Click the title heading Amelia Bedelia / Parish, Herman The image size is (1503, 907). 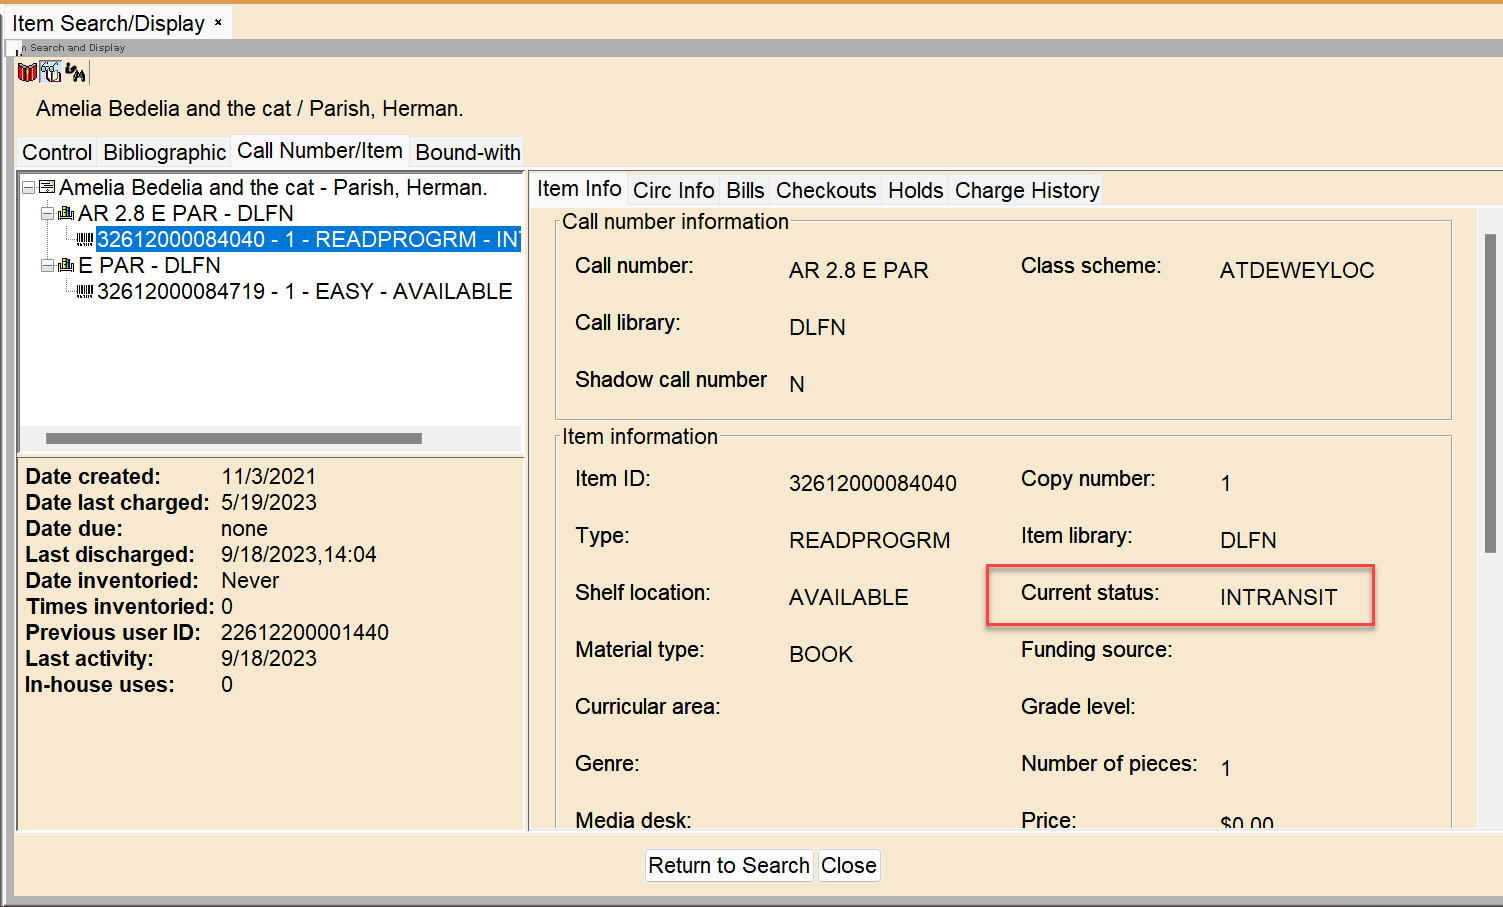tap(250, 108)
